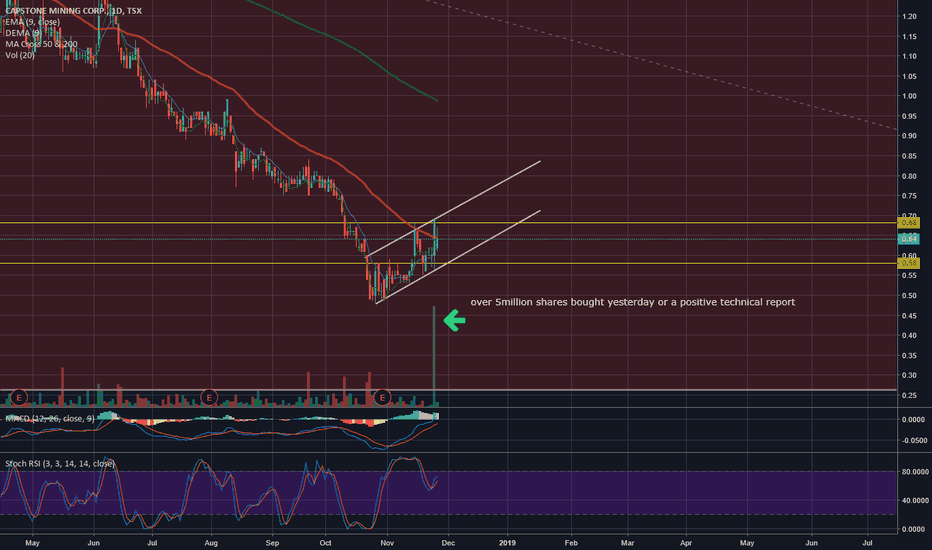
Task: Select the Stoch RSI (3, 3, 14, 14, close) legend
Action: (59, 463)
